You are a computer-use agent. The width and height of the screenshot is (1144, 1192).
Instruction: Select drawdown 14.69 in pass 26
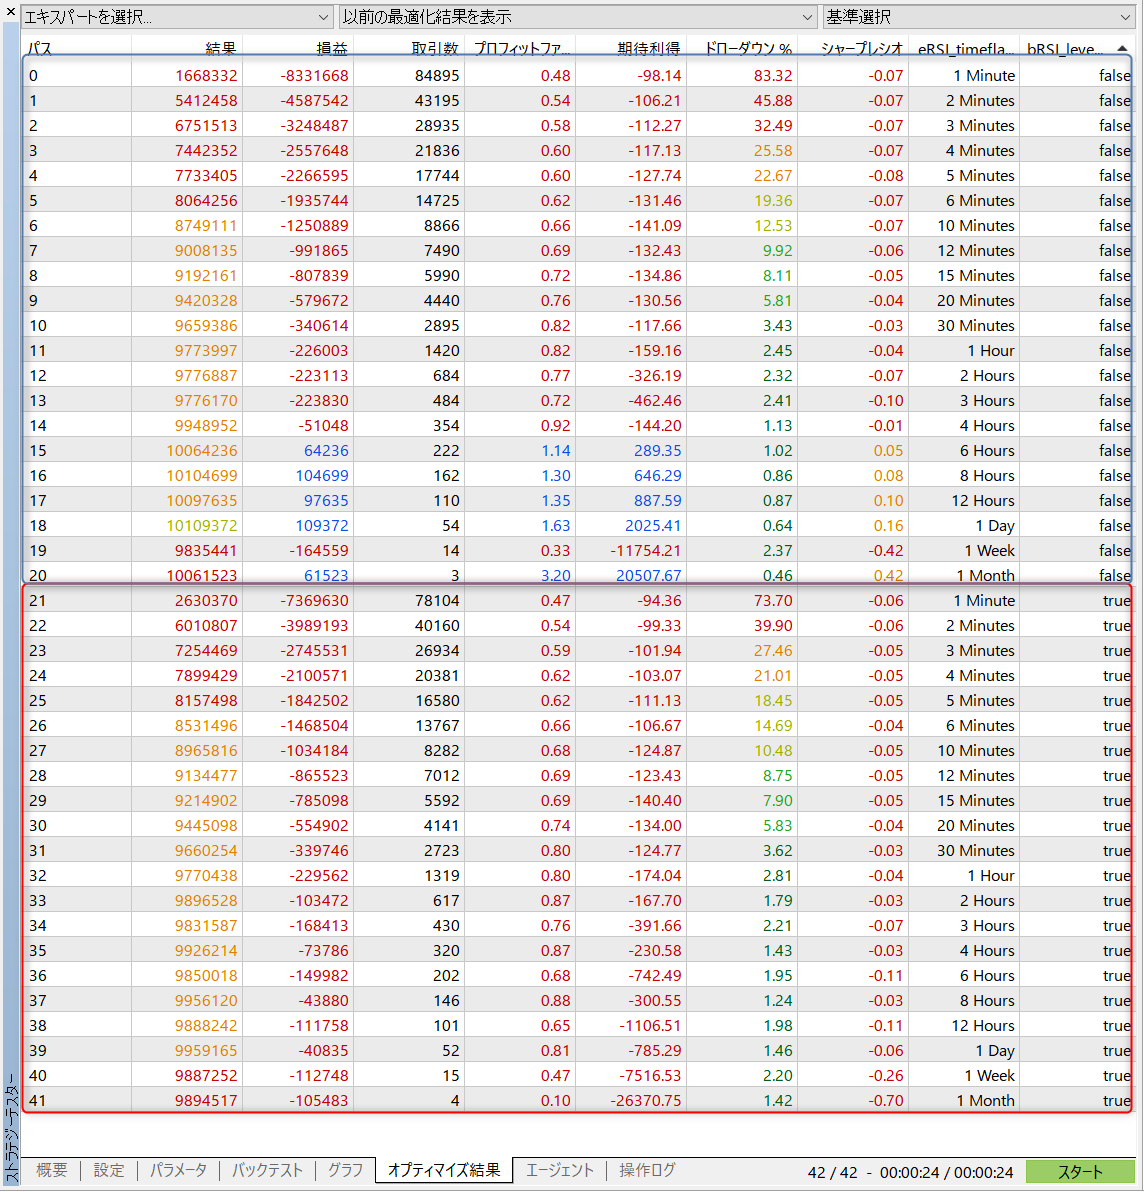(x=773, y=725)
